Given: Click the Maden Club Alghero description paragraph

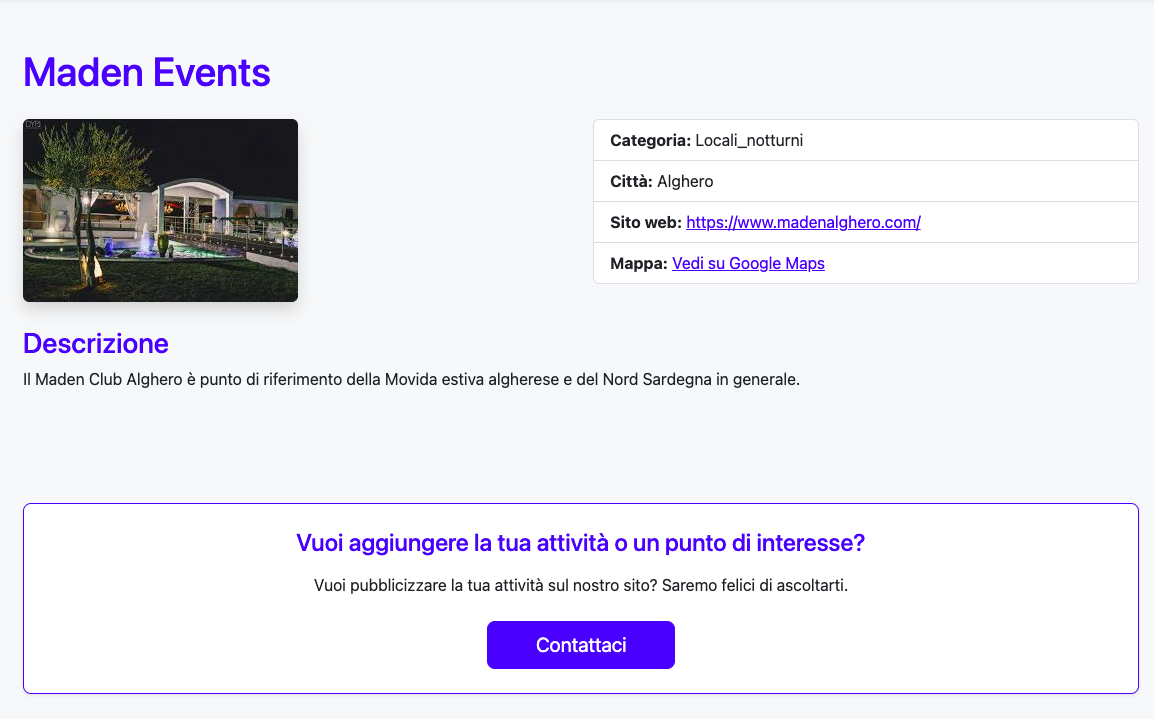Looking at the screenshot, I should [x=410, y=380].
